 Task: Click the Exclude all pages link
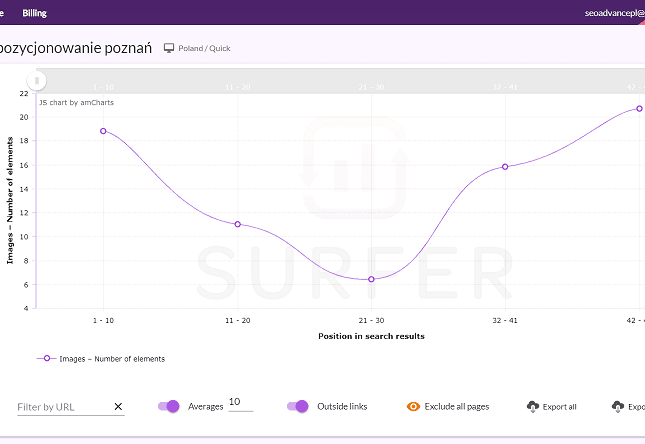coord(457,407)
